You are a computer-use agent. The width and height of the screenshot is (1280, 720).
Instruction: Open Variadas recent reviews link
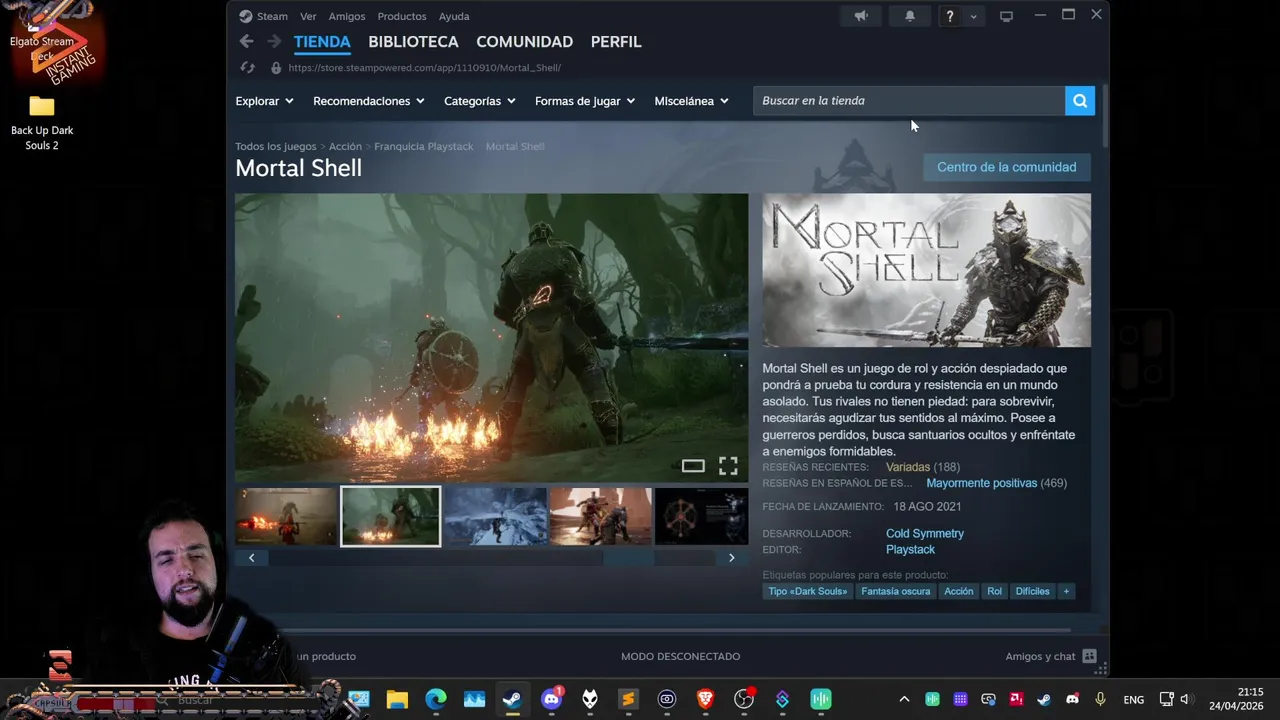pos(908,467)
